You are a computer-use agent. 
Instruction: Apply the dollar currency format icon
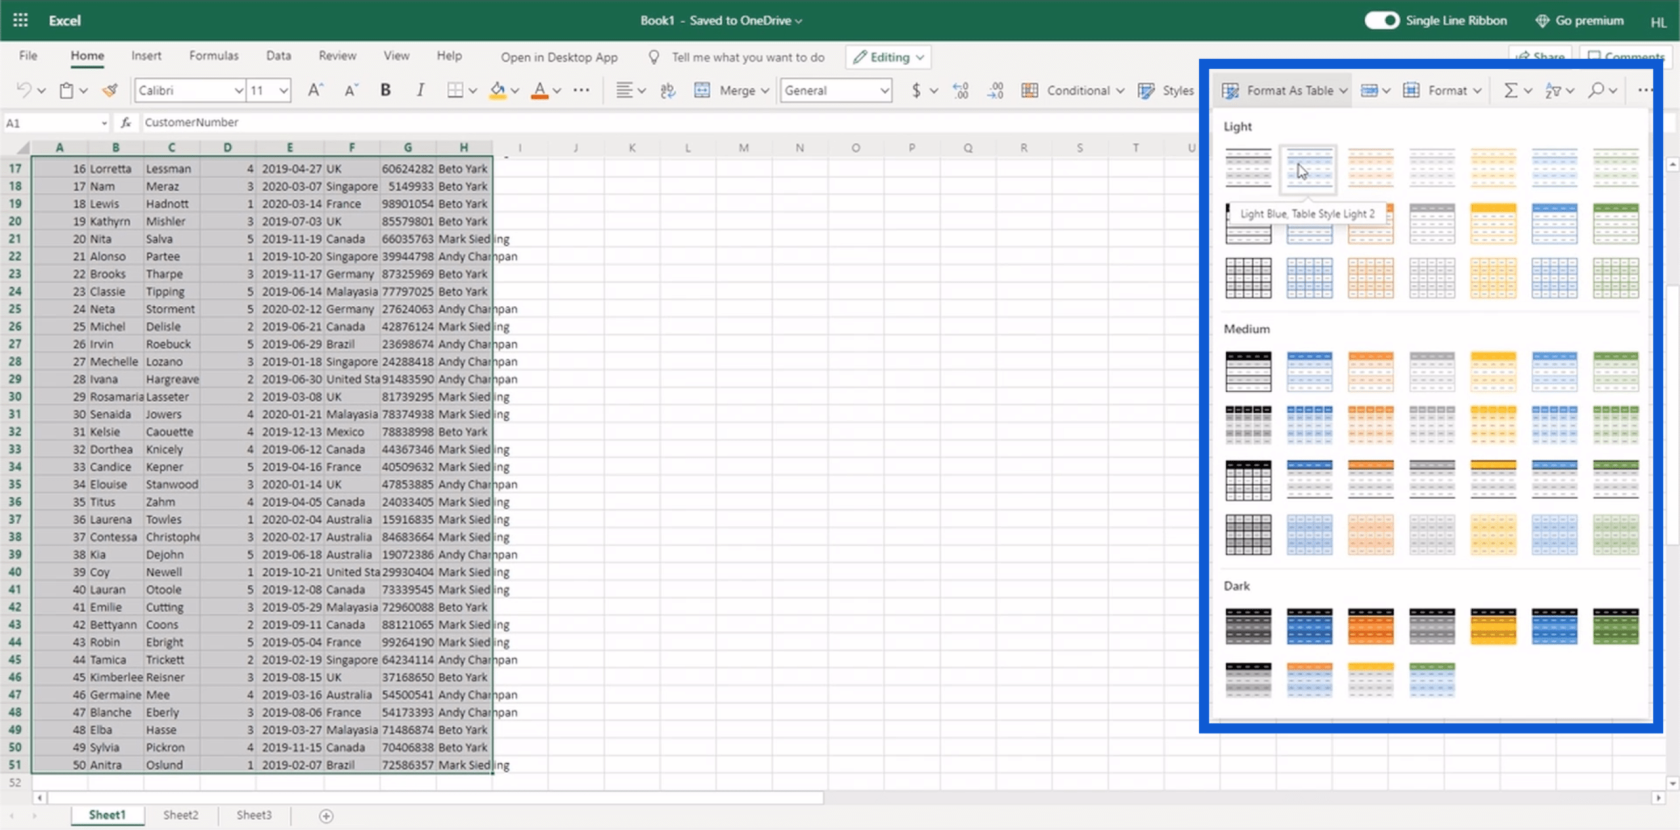pyautogui.click(x=916, y=90)
